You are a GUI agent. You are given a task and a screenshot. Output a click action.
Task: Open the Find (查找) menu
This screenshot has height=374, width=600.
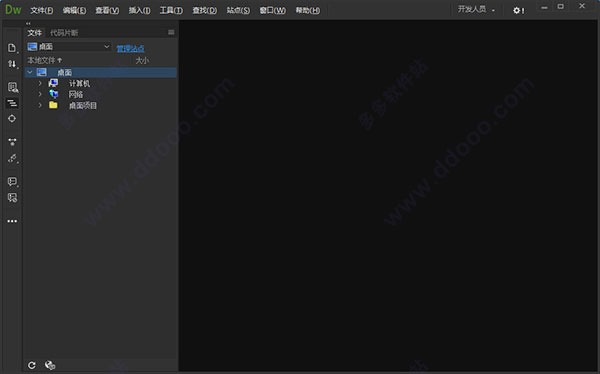[204, 10]
